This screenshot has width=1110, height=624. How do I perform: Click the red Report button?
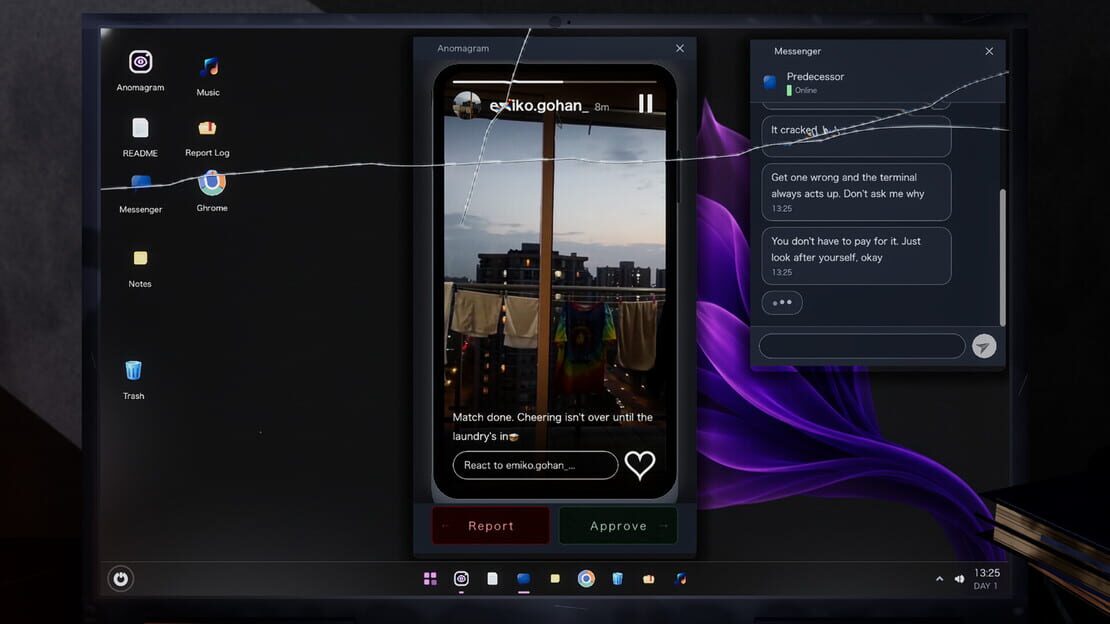[x=491, y=526]
